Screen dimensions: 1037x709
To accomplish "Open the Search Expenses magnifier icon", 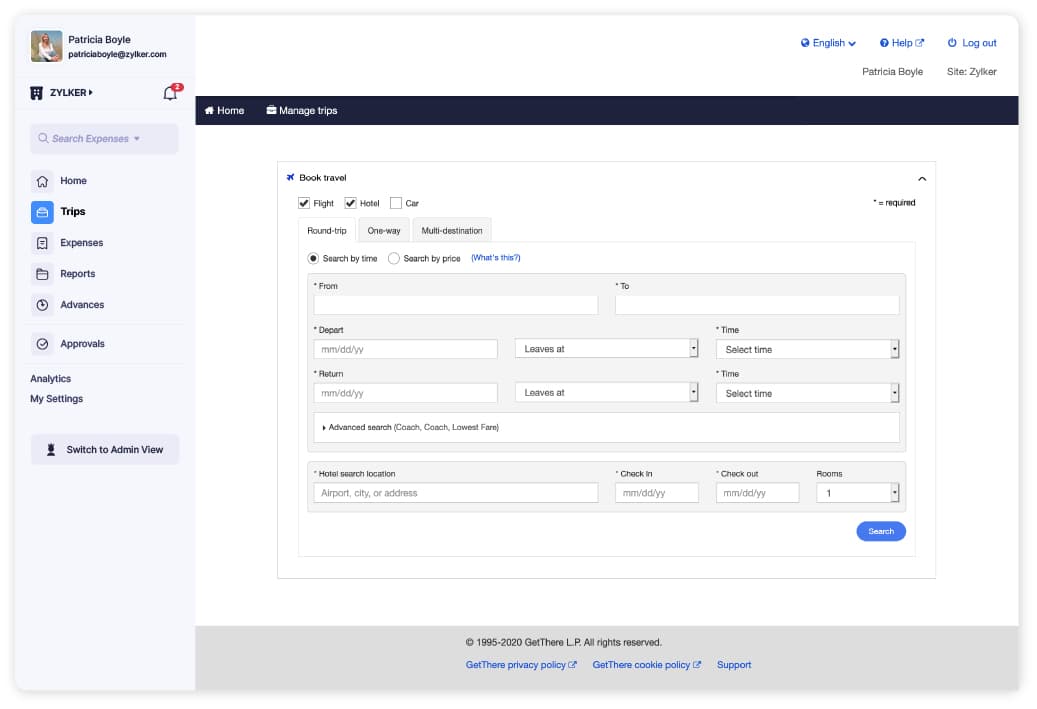I will tap(42, 138).
